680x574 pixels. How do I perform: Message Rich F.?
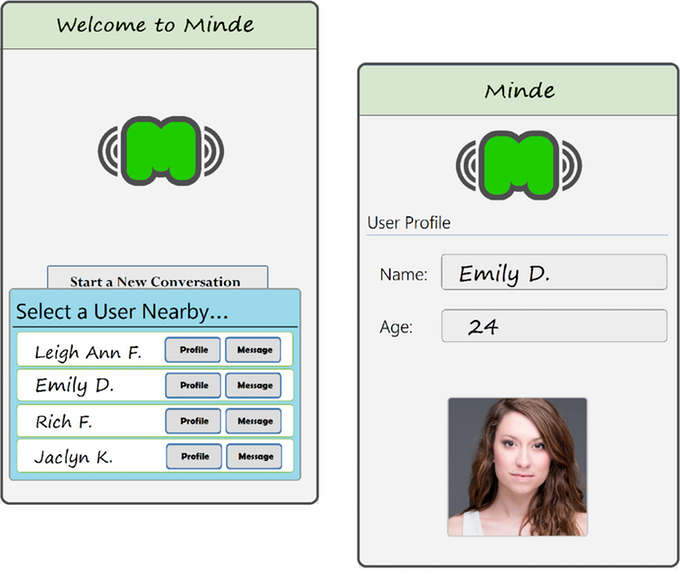coord(254,421)
